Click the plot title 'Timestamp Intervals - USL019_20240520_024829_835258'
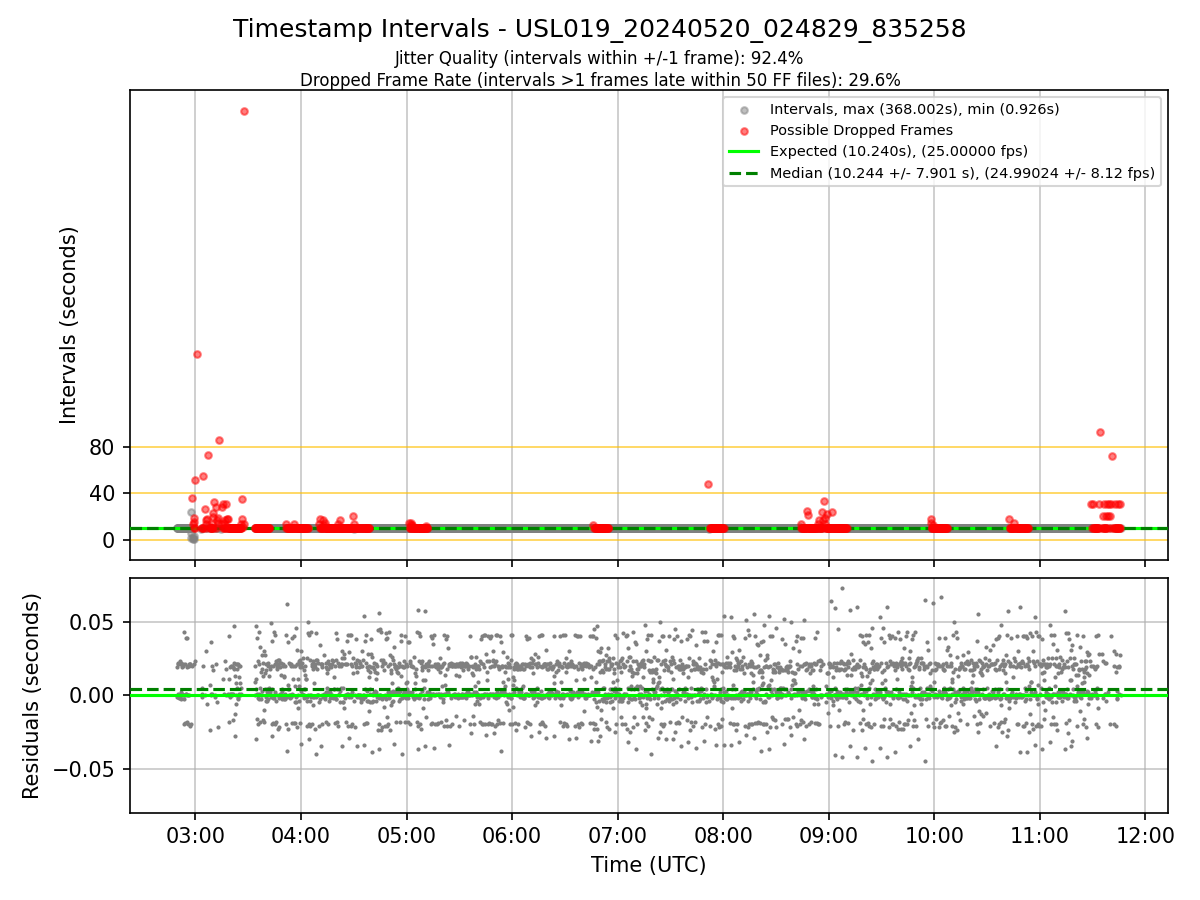Screen dimensions: 1200x900 pos(599,29)
